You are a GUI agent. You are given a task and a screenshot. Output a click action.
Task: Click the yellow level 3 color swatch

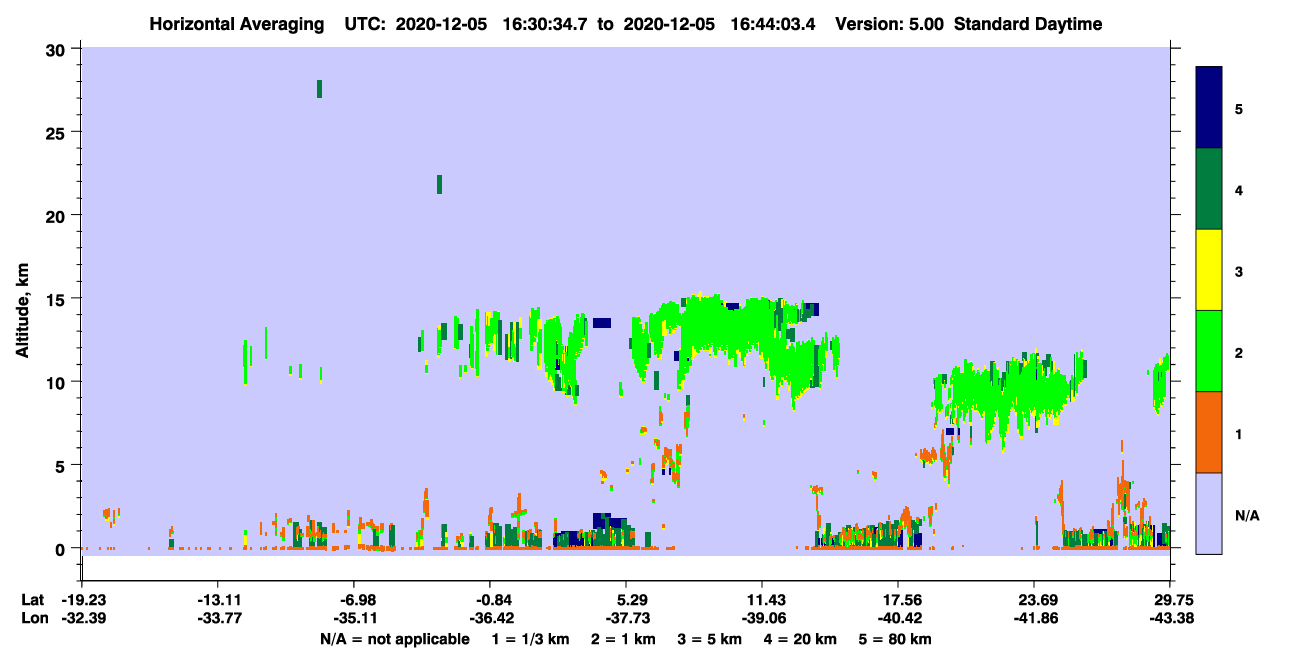[1209, 270]
